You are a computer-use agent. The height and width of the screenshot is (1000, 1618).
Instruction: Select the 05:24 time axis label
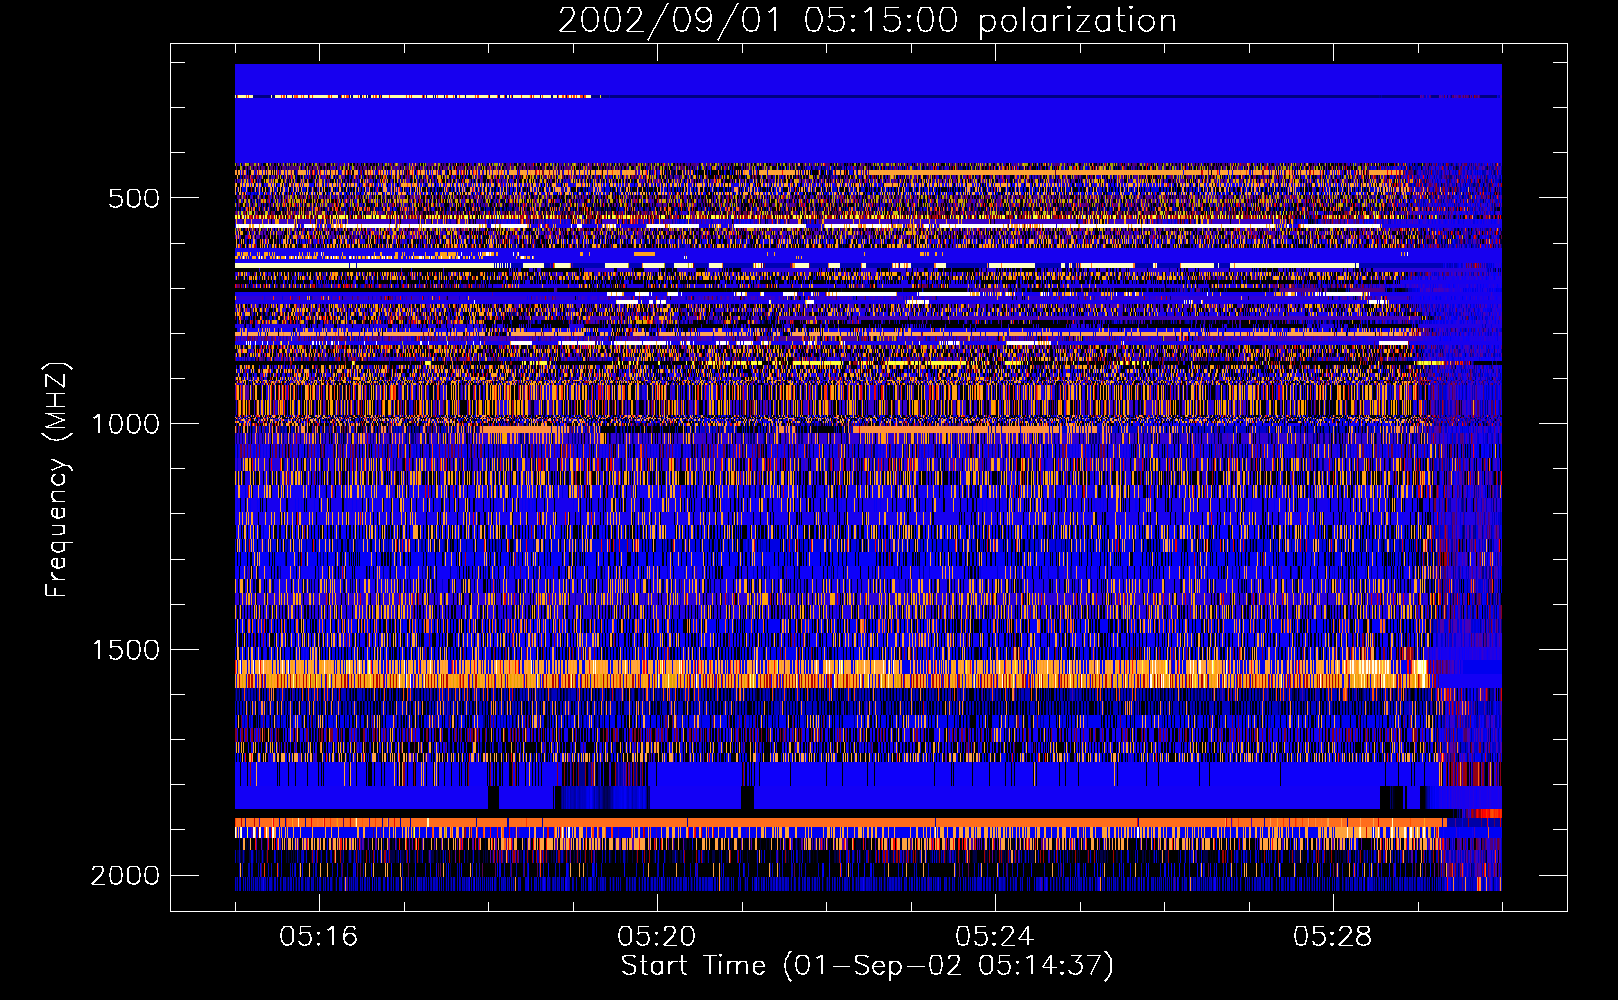tap(995, 937)
